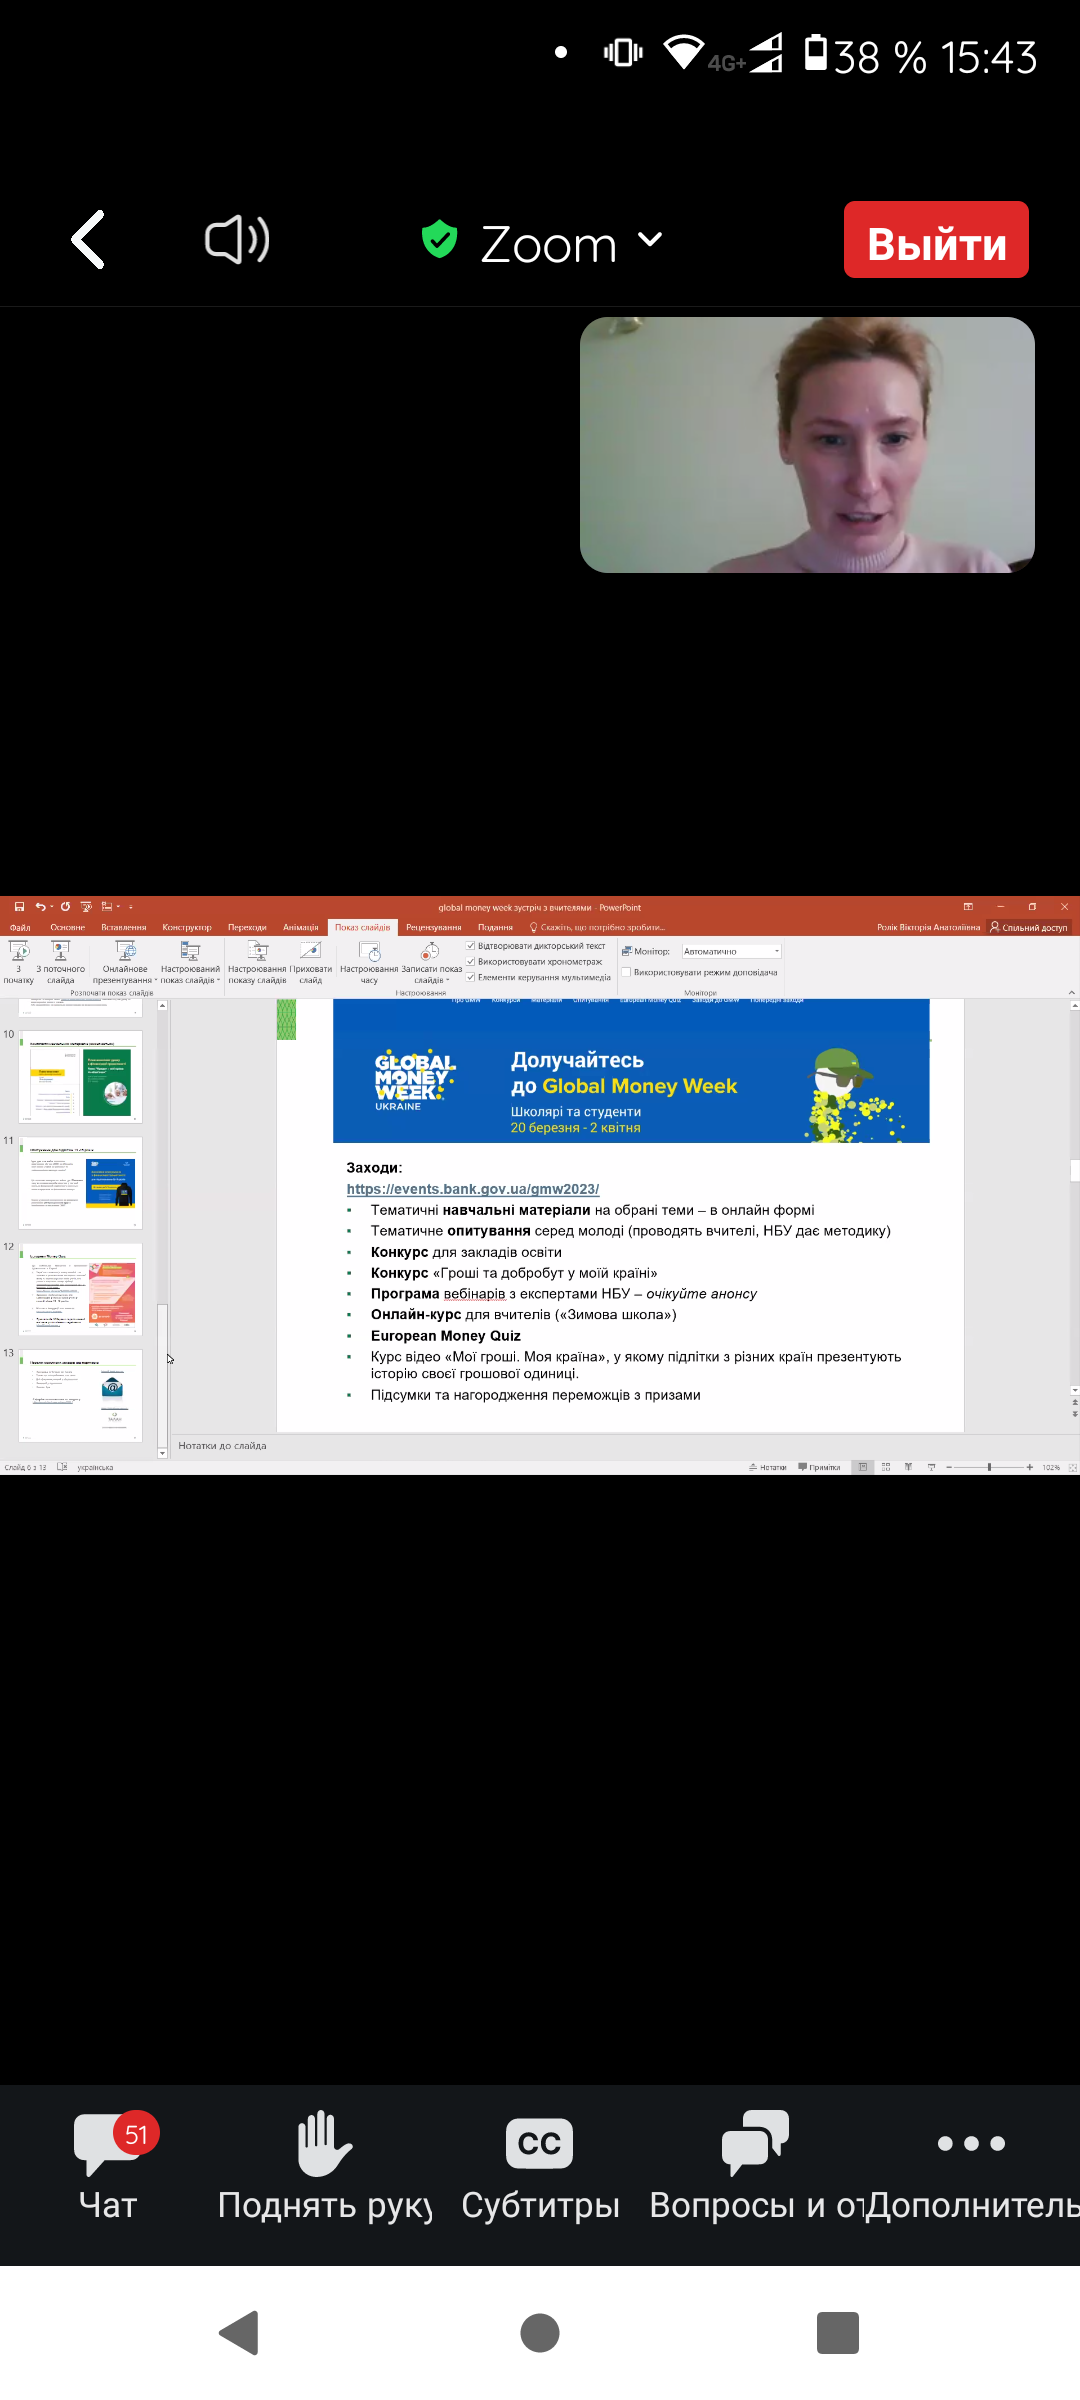Click the PowerPoint zoom slider handle
This screenshot has width=1080, height=2400.
[989, 1467]
